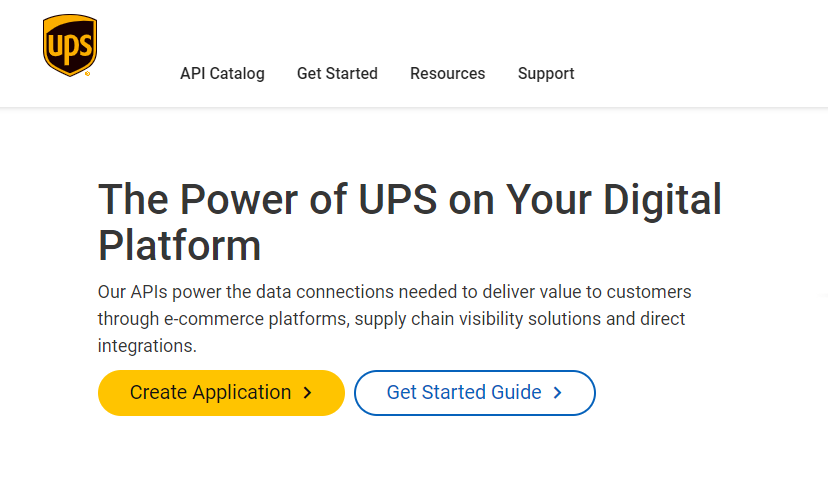
Task: Click the small registered mark beside UPS logo
Action: 88,74
